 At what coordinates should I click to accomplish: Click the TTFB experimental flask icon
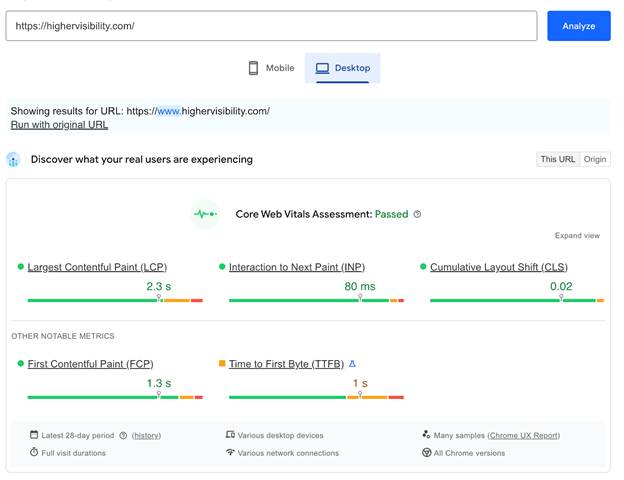tap(352, 364)
